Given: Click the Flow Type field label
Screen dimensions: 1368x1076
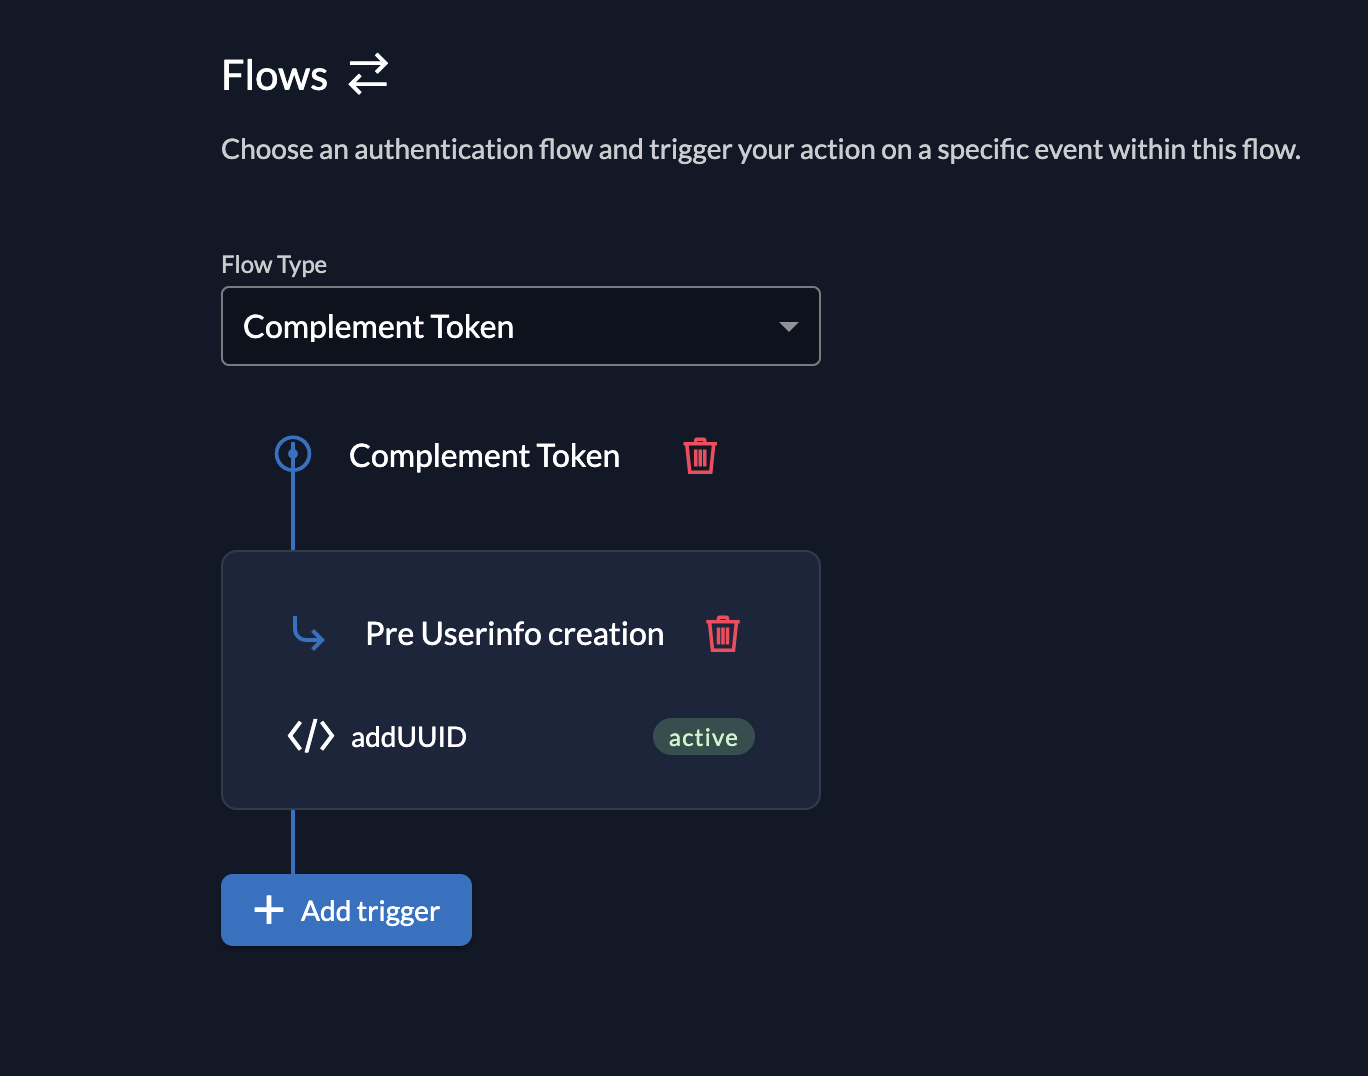Looking at the screenshot, I should [x=274, y=265].
